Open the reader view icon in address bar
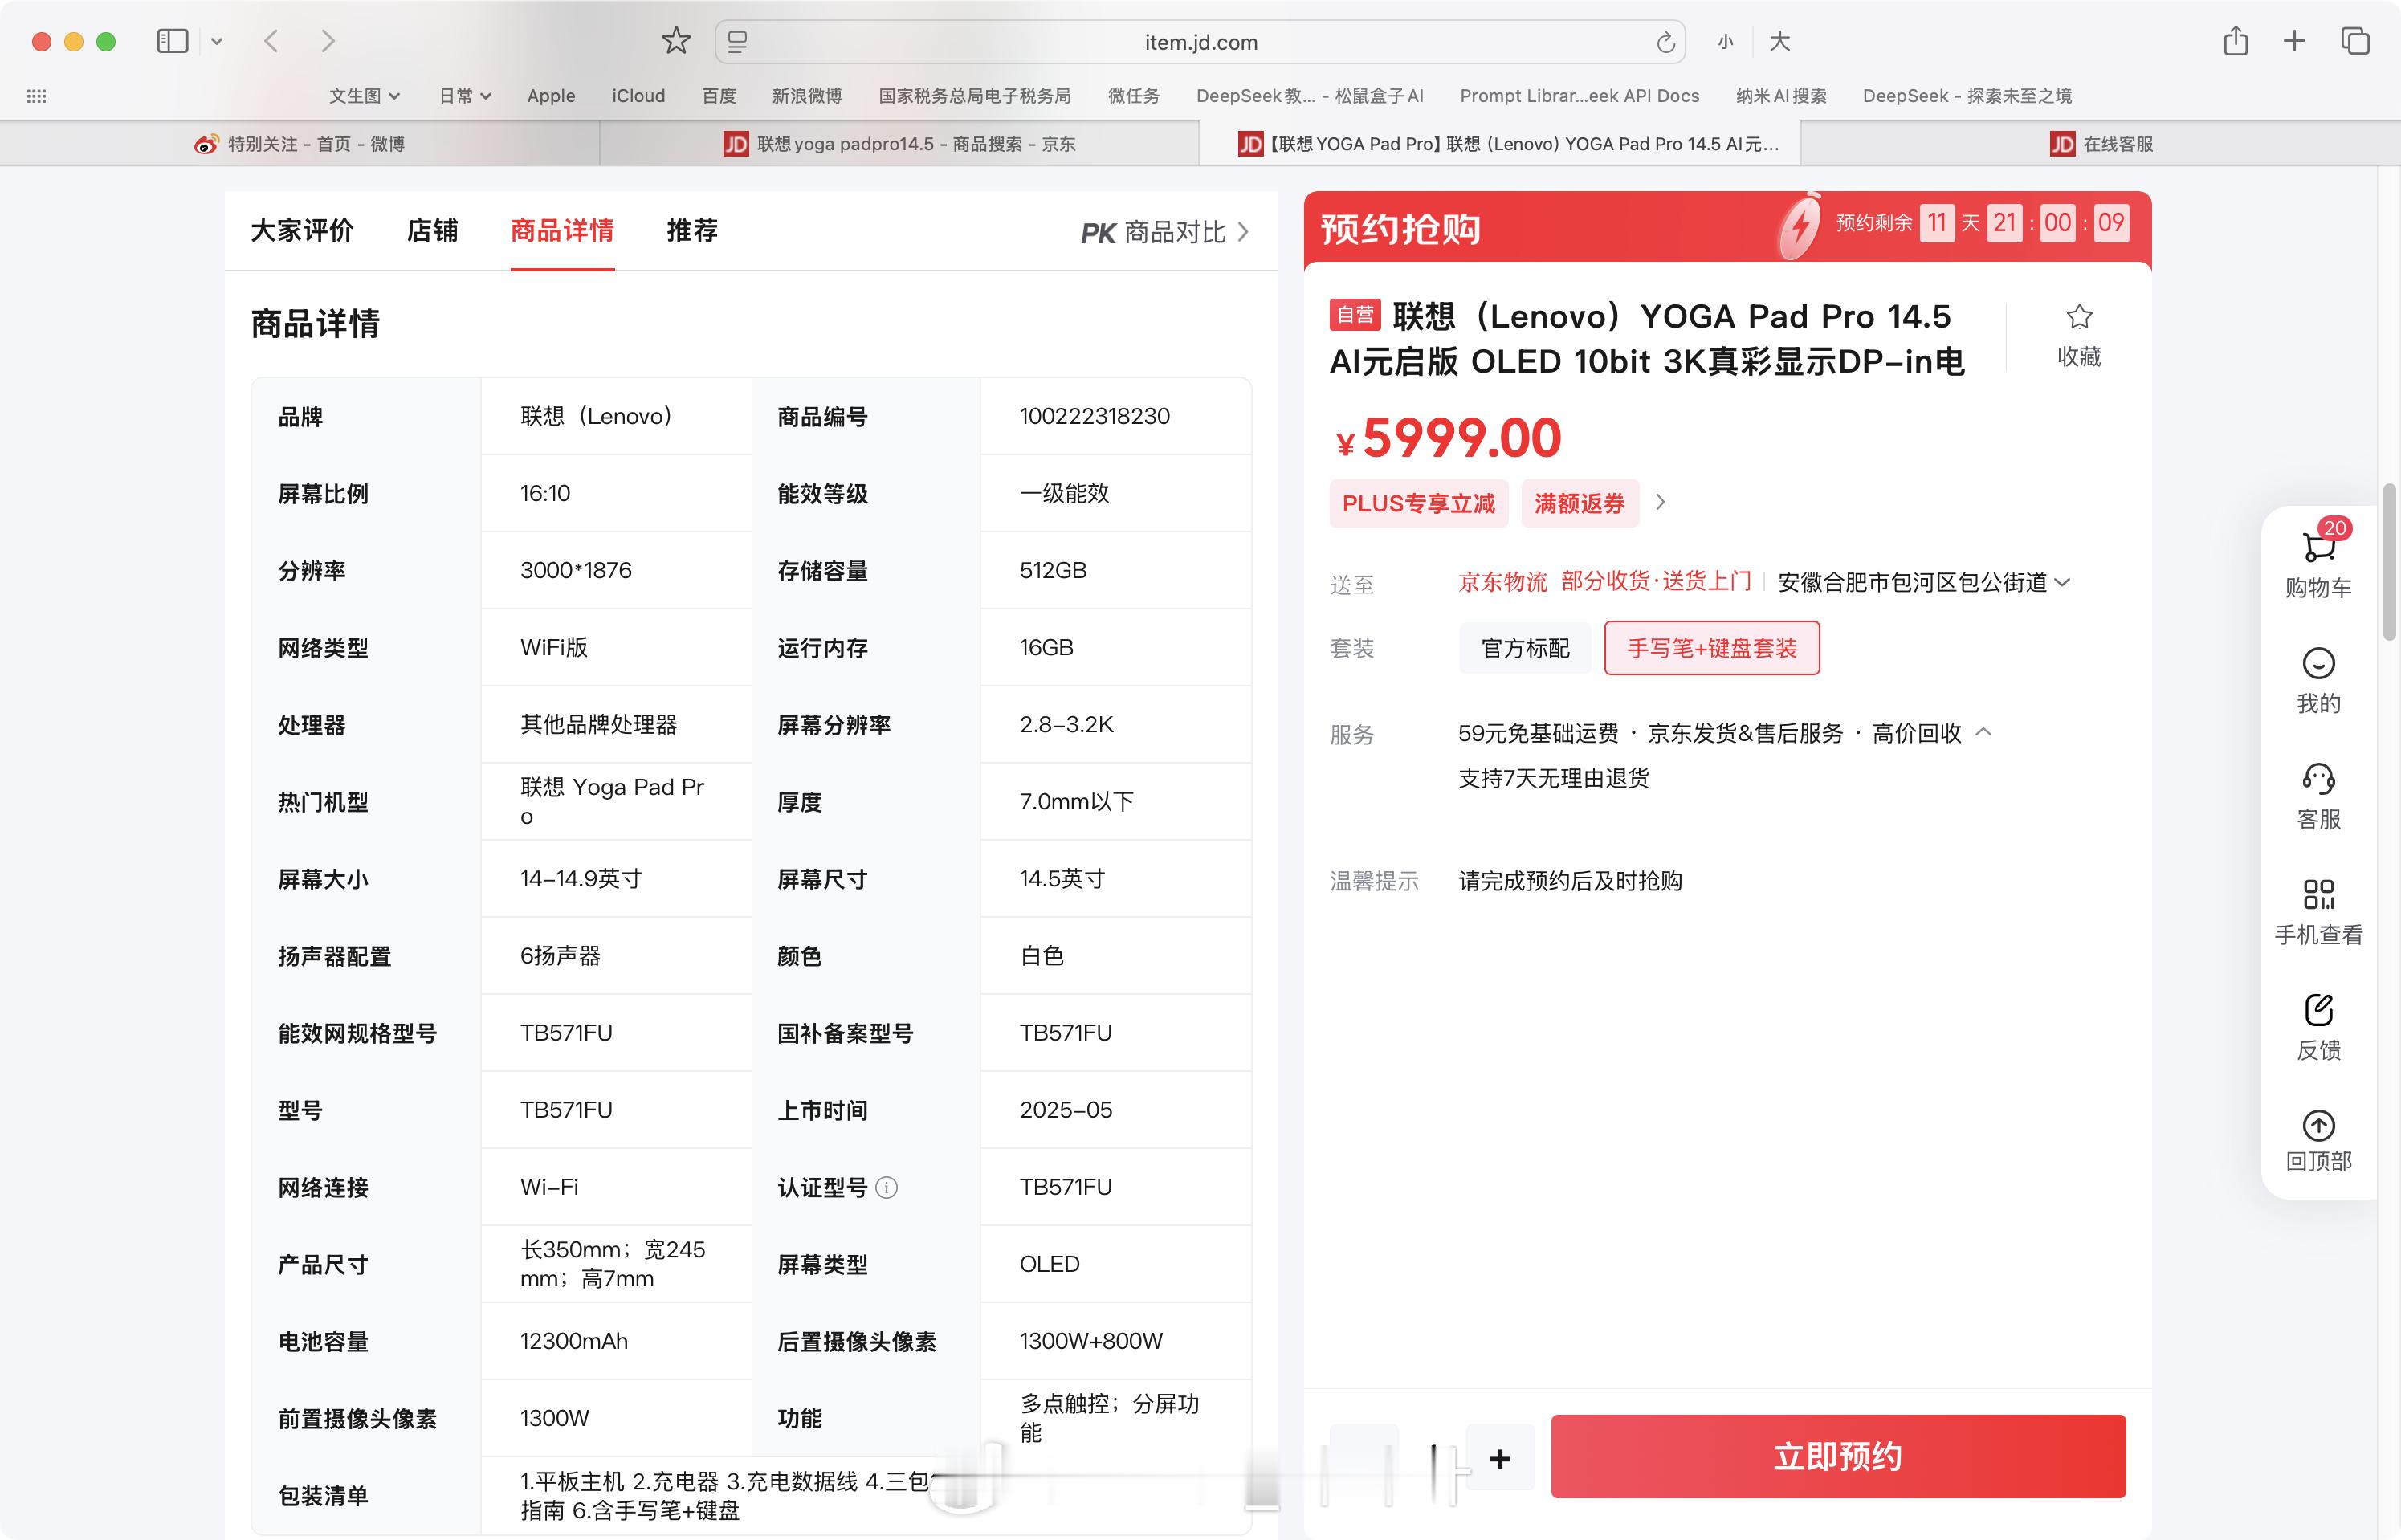 [x=738, y=42]
